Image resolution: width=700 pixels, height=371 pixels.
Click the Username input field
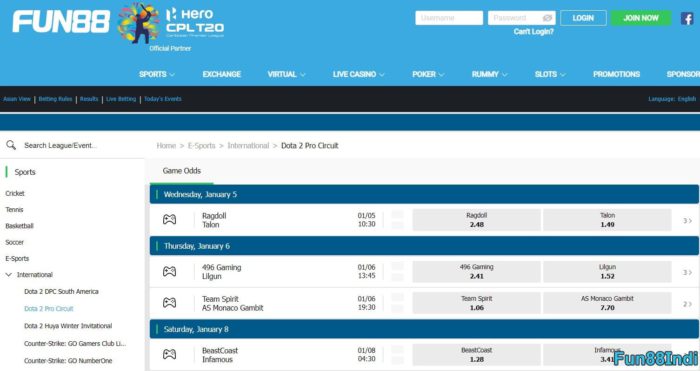[449, 18]
